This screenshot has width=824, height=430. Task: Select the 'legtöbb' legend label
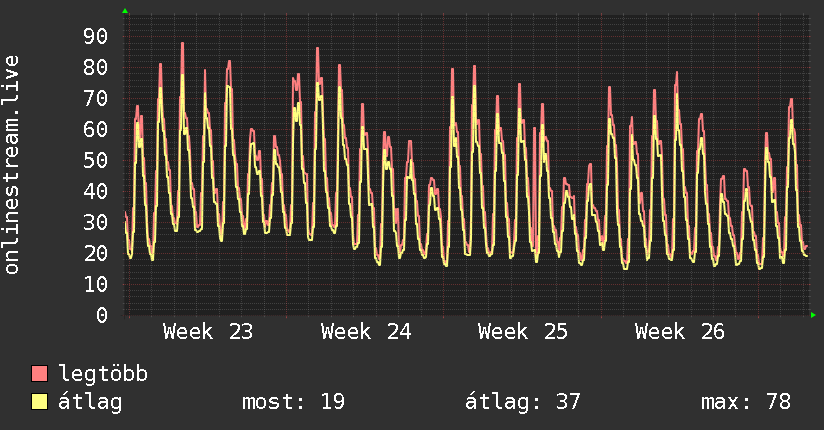(103, 374)
